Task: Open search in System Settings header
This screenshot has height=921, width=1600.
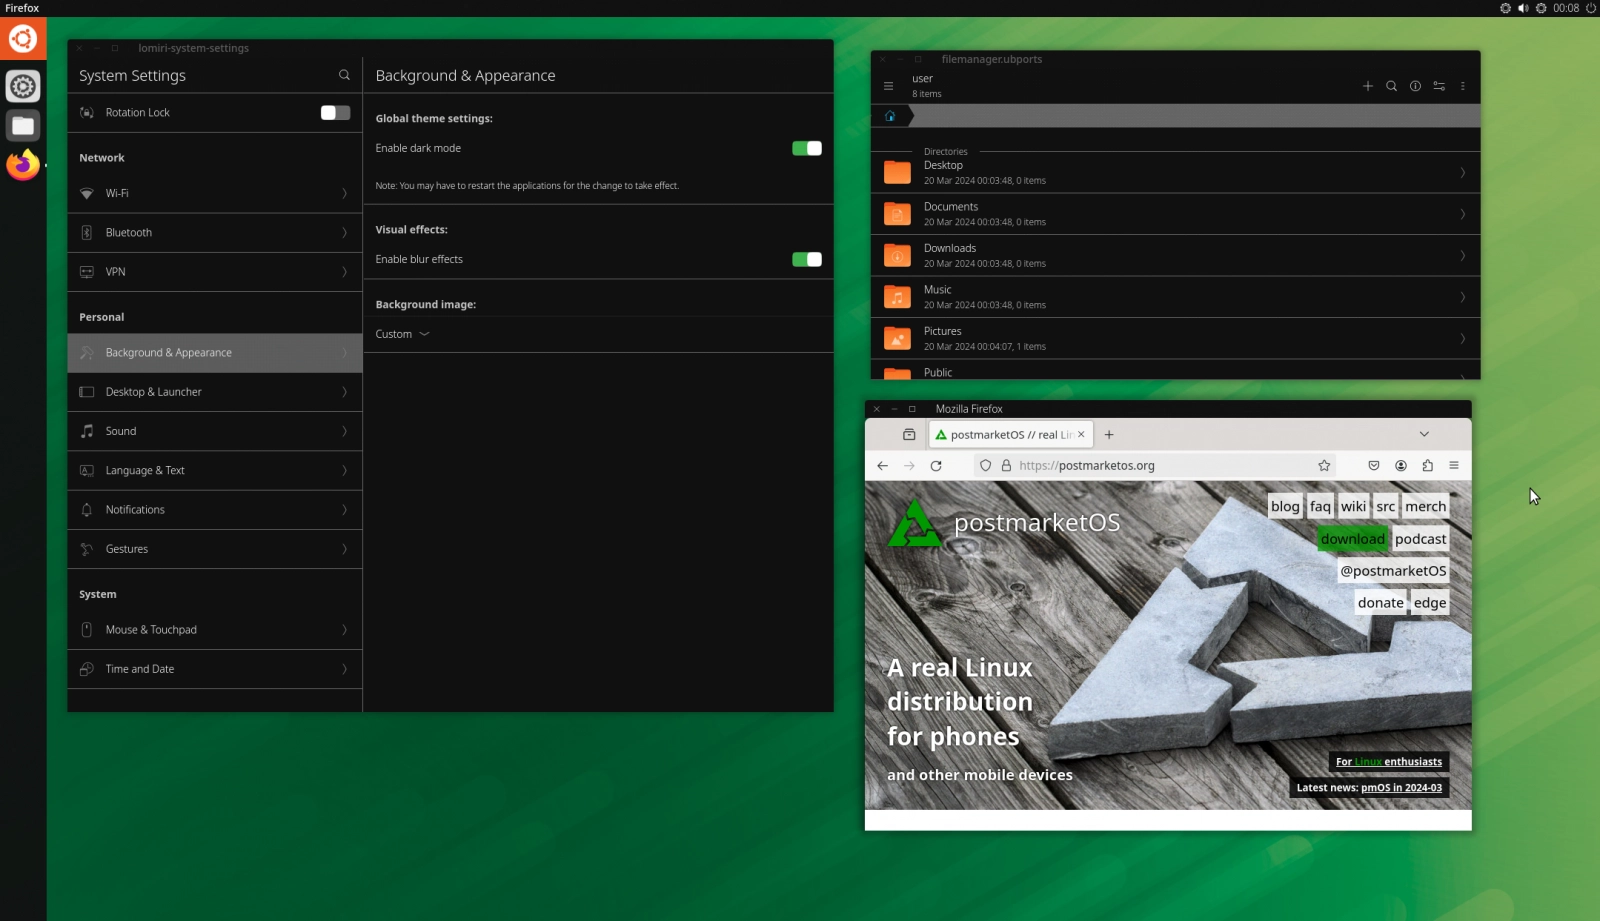Action: point(344,75)
